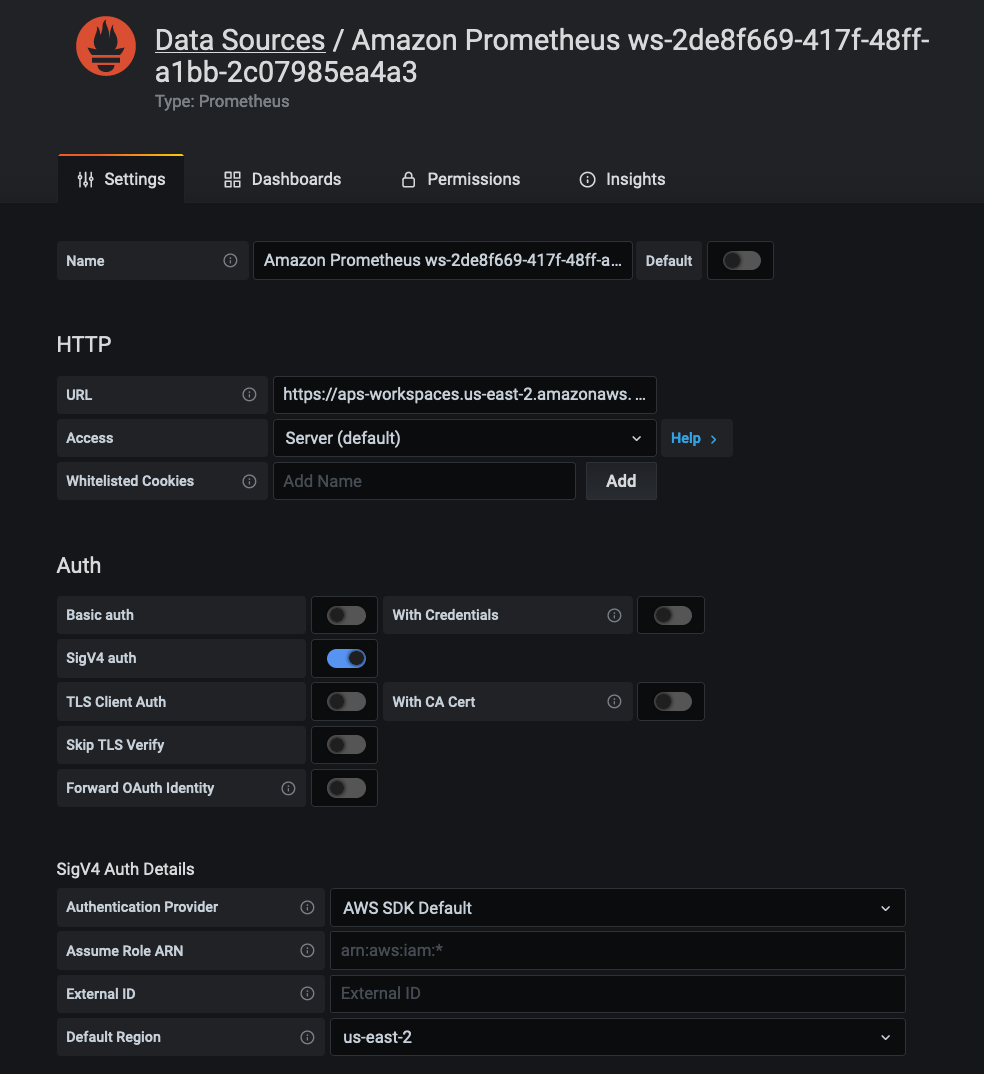This screenshot has height=1074, width=984.
Task: Go to the Data Sources breadcrumb link
Action: tap(240, 40)
